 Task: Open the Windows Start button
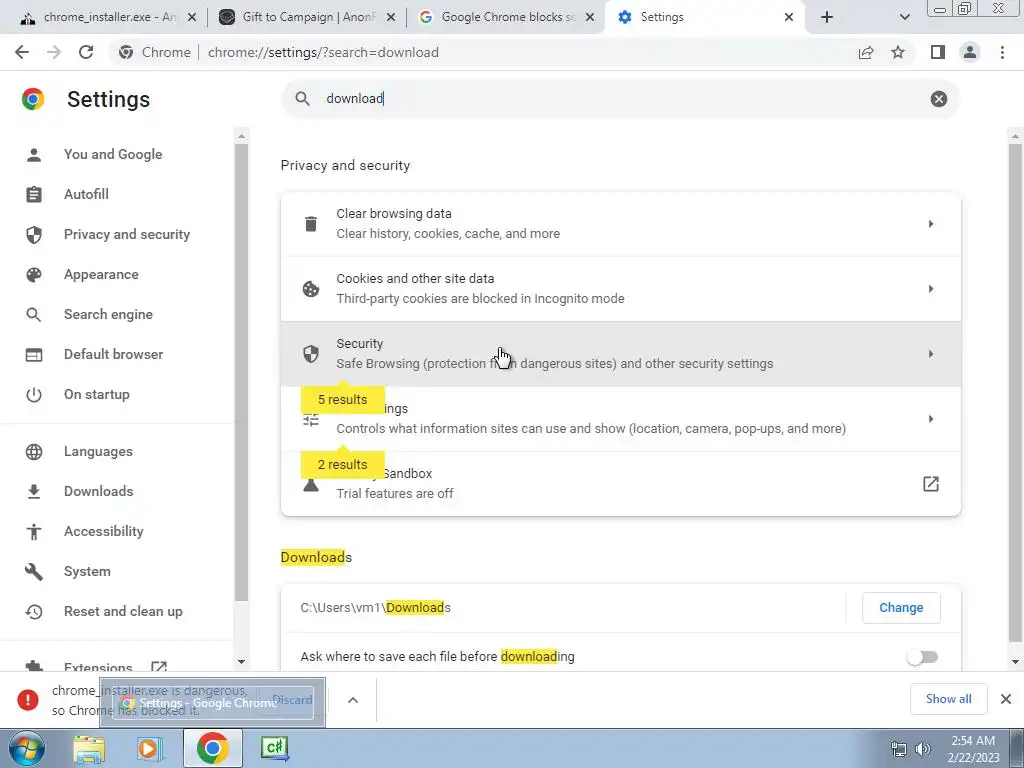25,748
